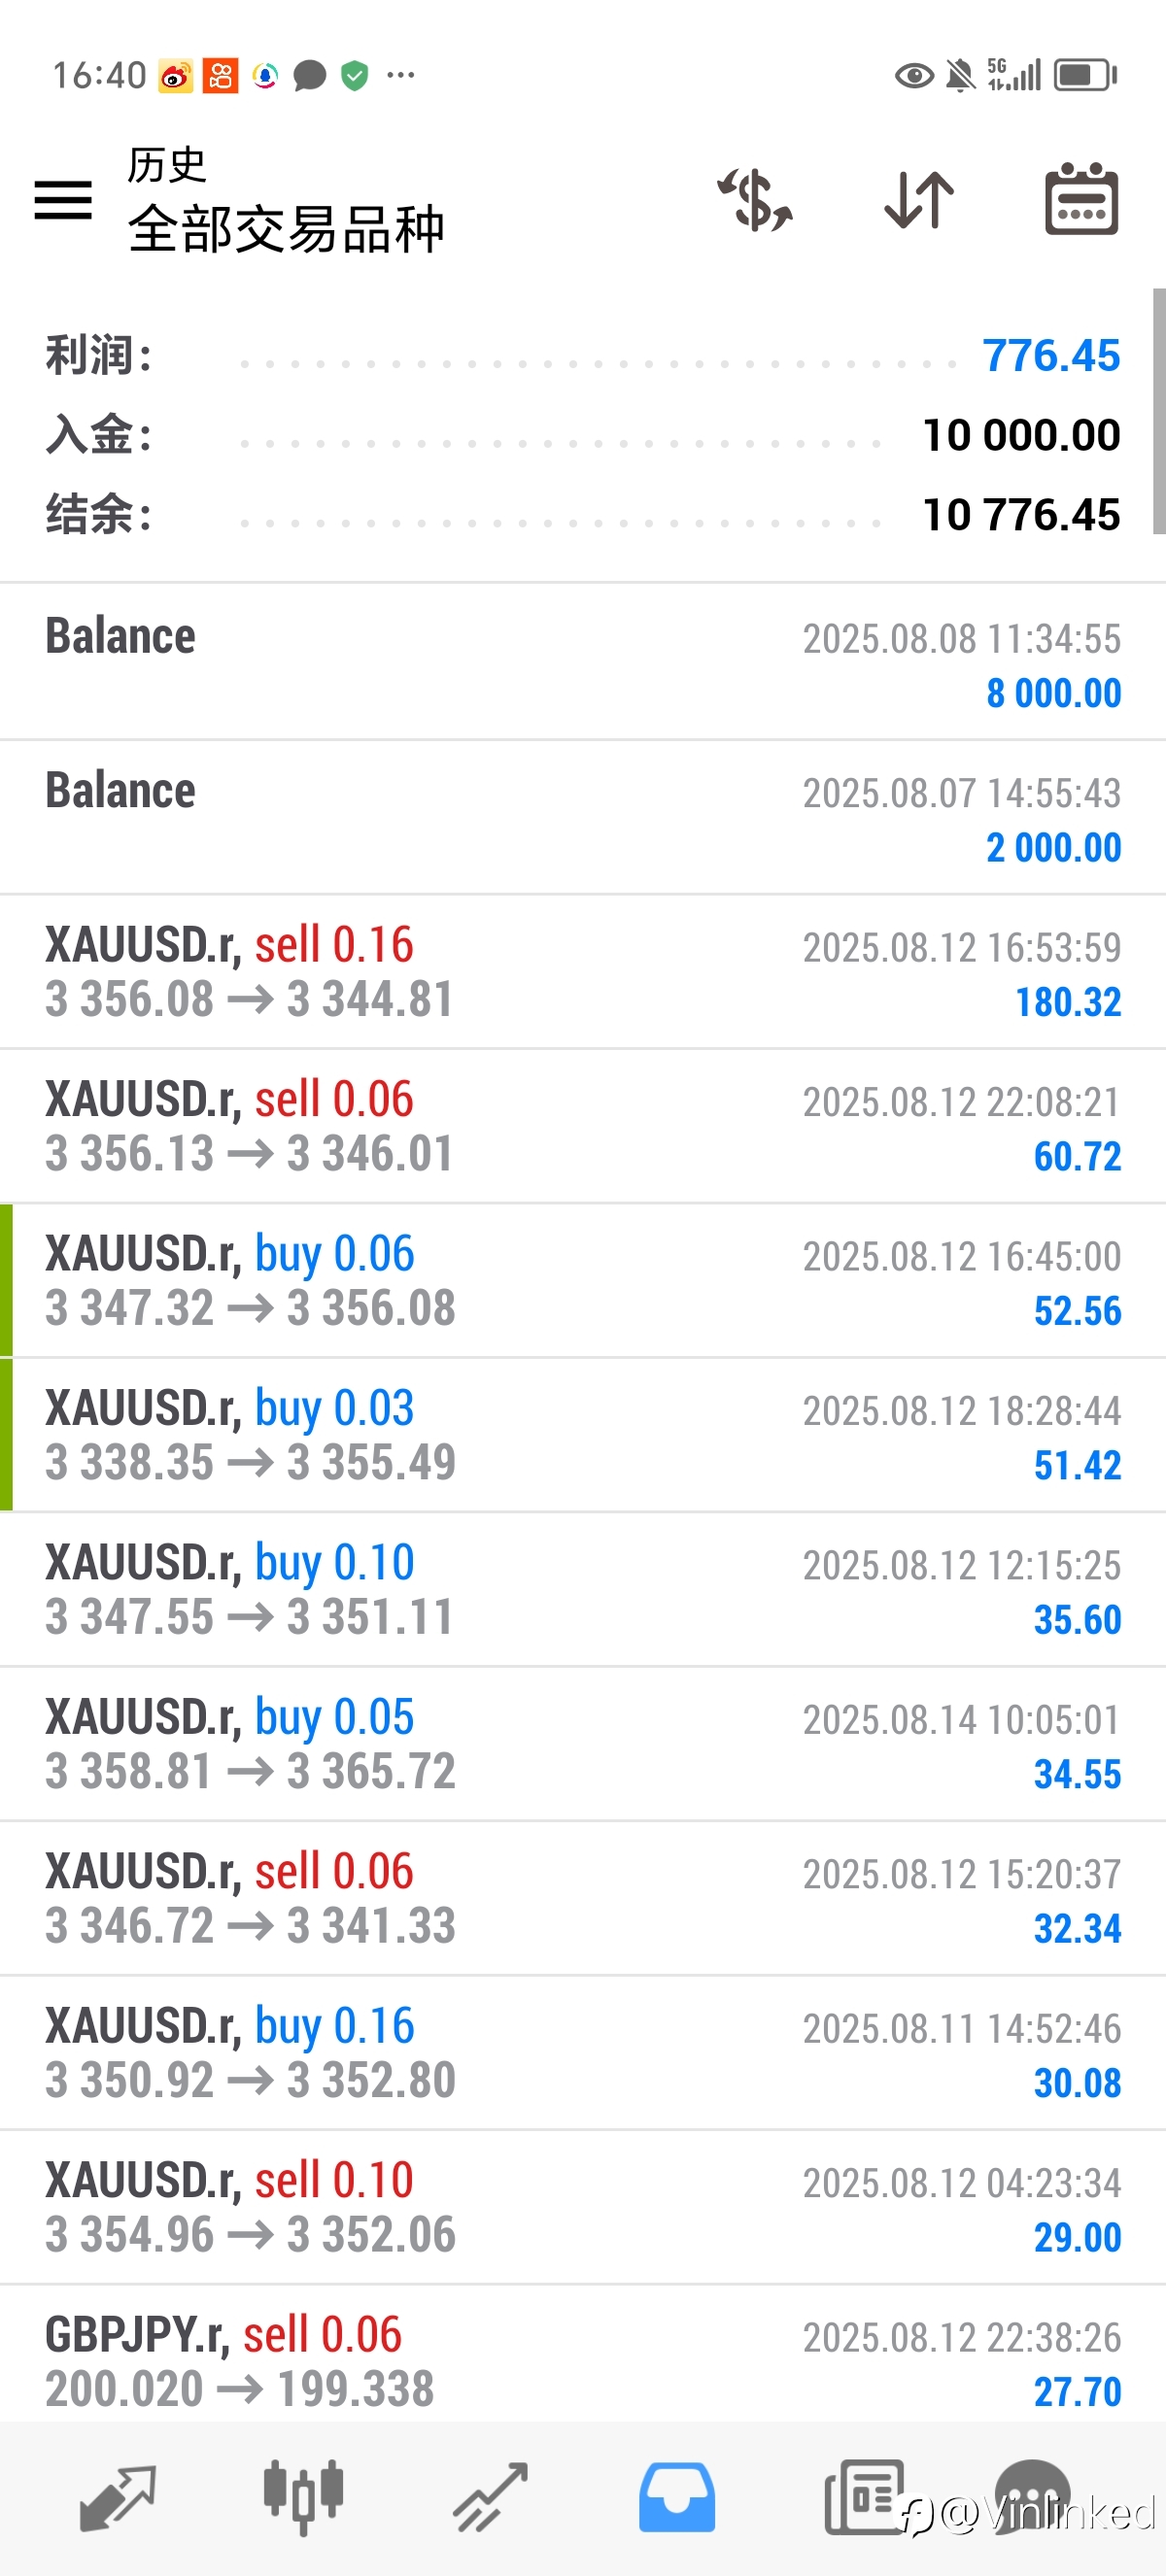Switch to the Trade tab with trend arrow

click(490, 2497)
